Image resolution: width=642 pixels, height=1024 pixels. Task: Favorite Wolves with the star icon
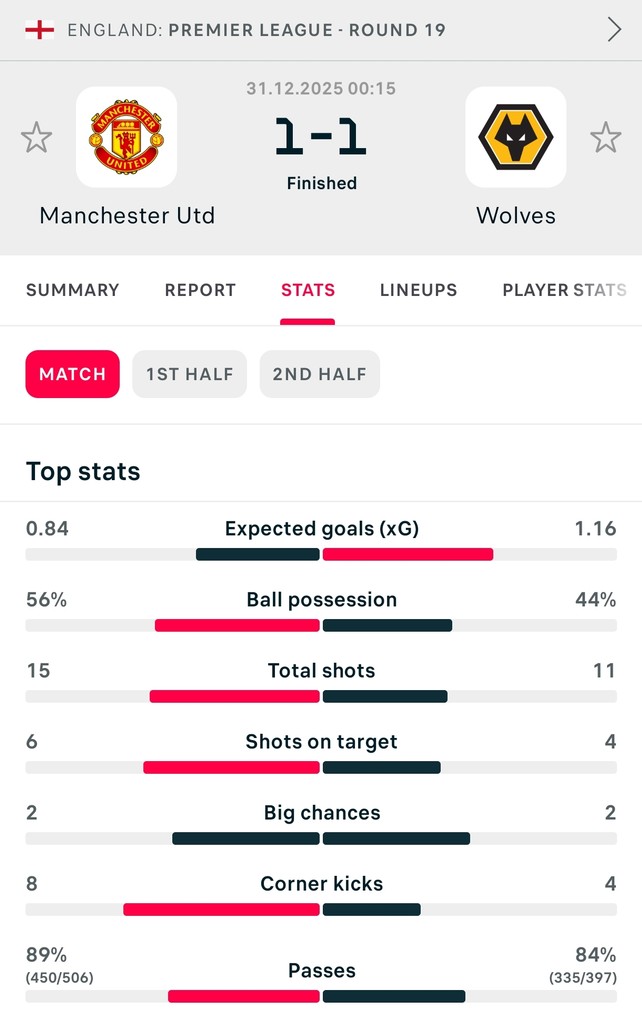605,137
